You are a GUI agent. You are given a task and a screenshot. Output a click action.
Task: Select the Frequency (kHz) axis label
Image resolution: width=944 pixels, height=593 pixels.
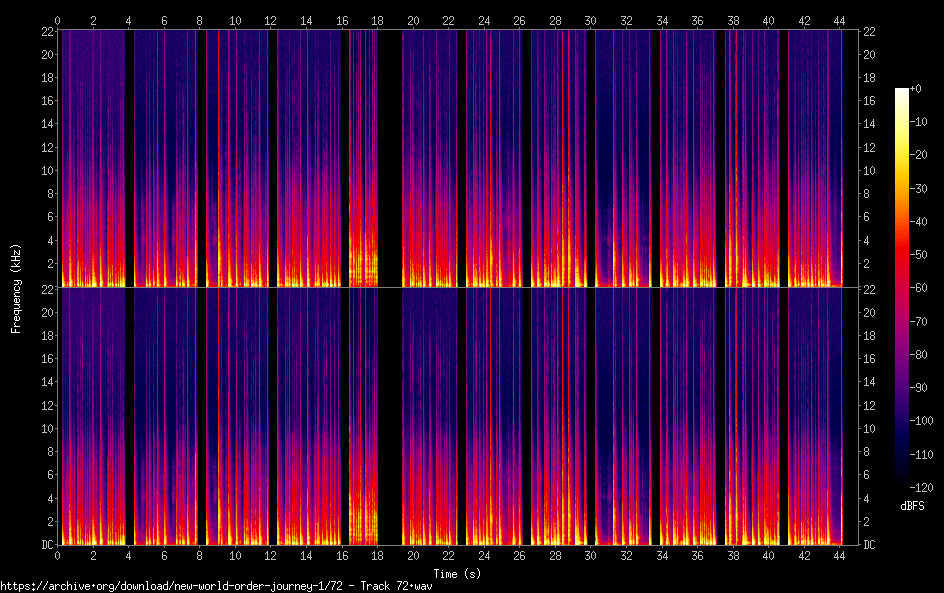pos(16,288)
